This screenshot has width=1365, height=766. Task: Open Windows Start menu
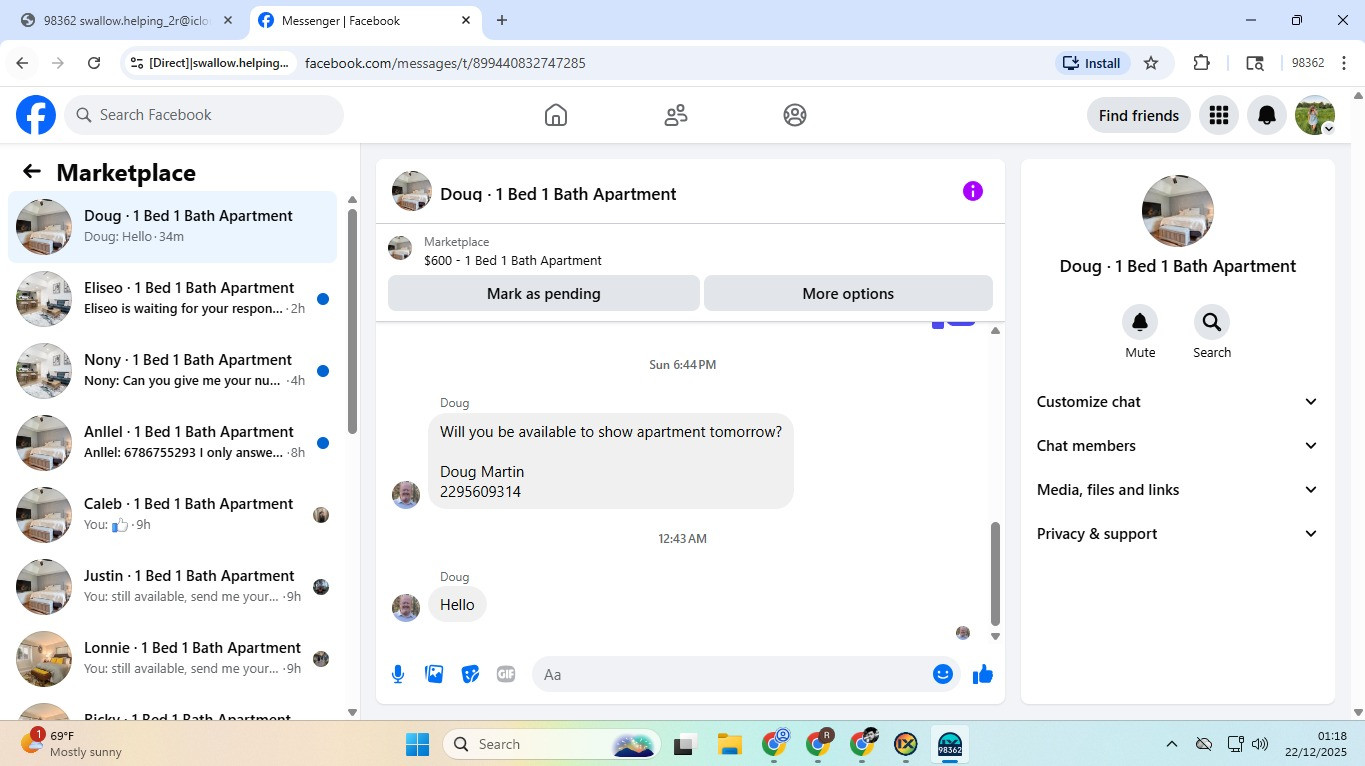pos(417,744)
